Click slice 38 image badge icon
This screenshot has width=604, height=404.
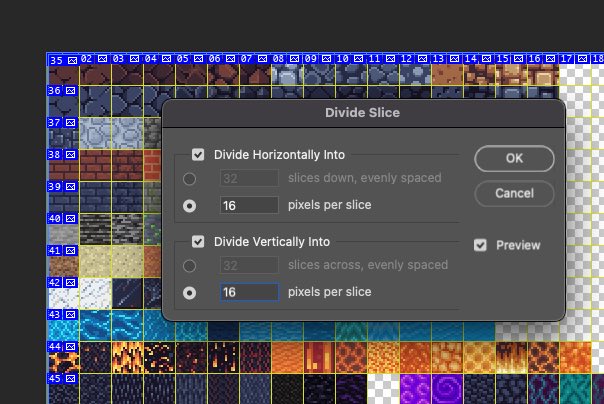tap(70, 154)
